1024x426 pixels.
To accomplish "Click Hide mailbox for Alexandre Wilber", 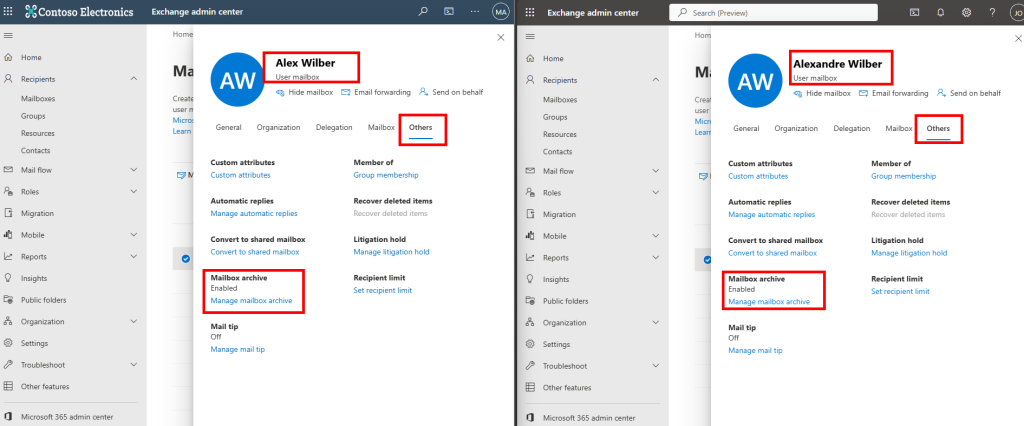I will point(822,93).
